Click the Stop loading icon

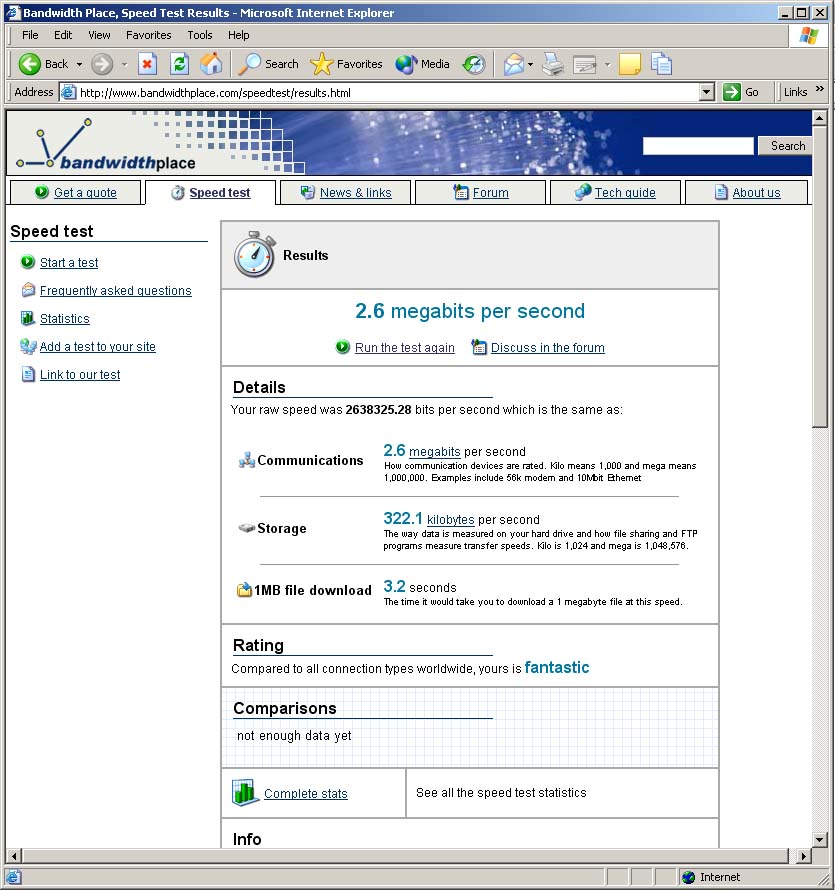tap(147, 64)
